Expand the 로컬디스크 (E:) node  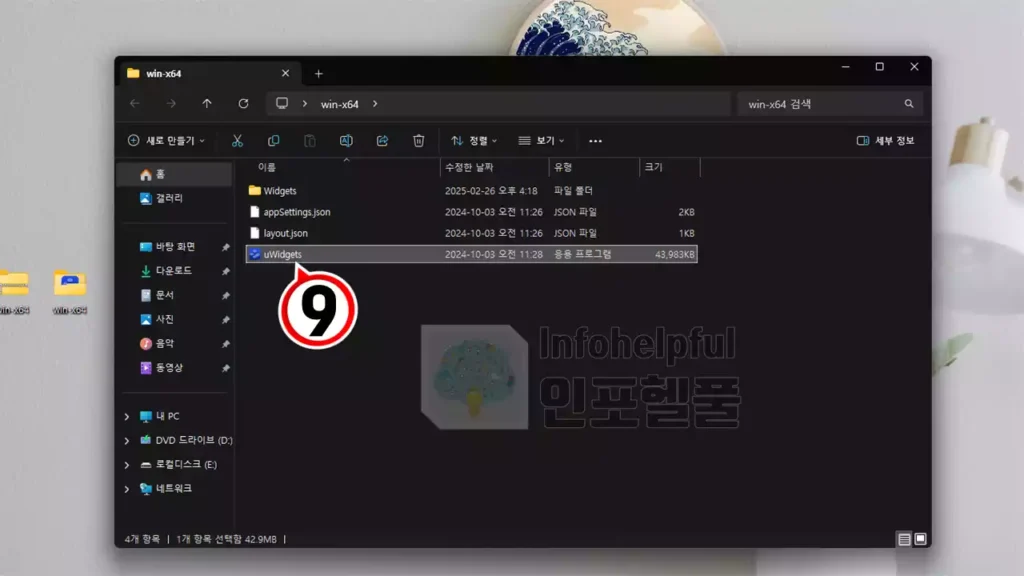pos(127,465)
